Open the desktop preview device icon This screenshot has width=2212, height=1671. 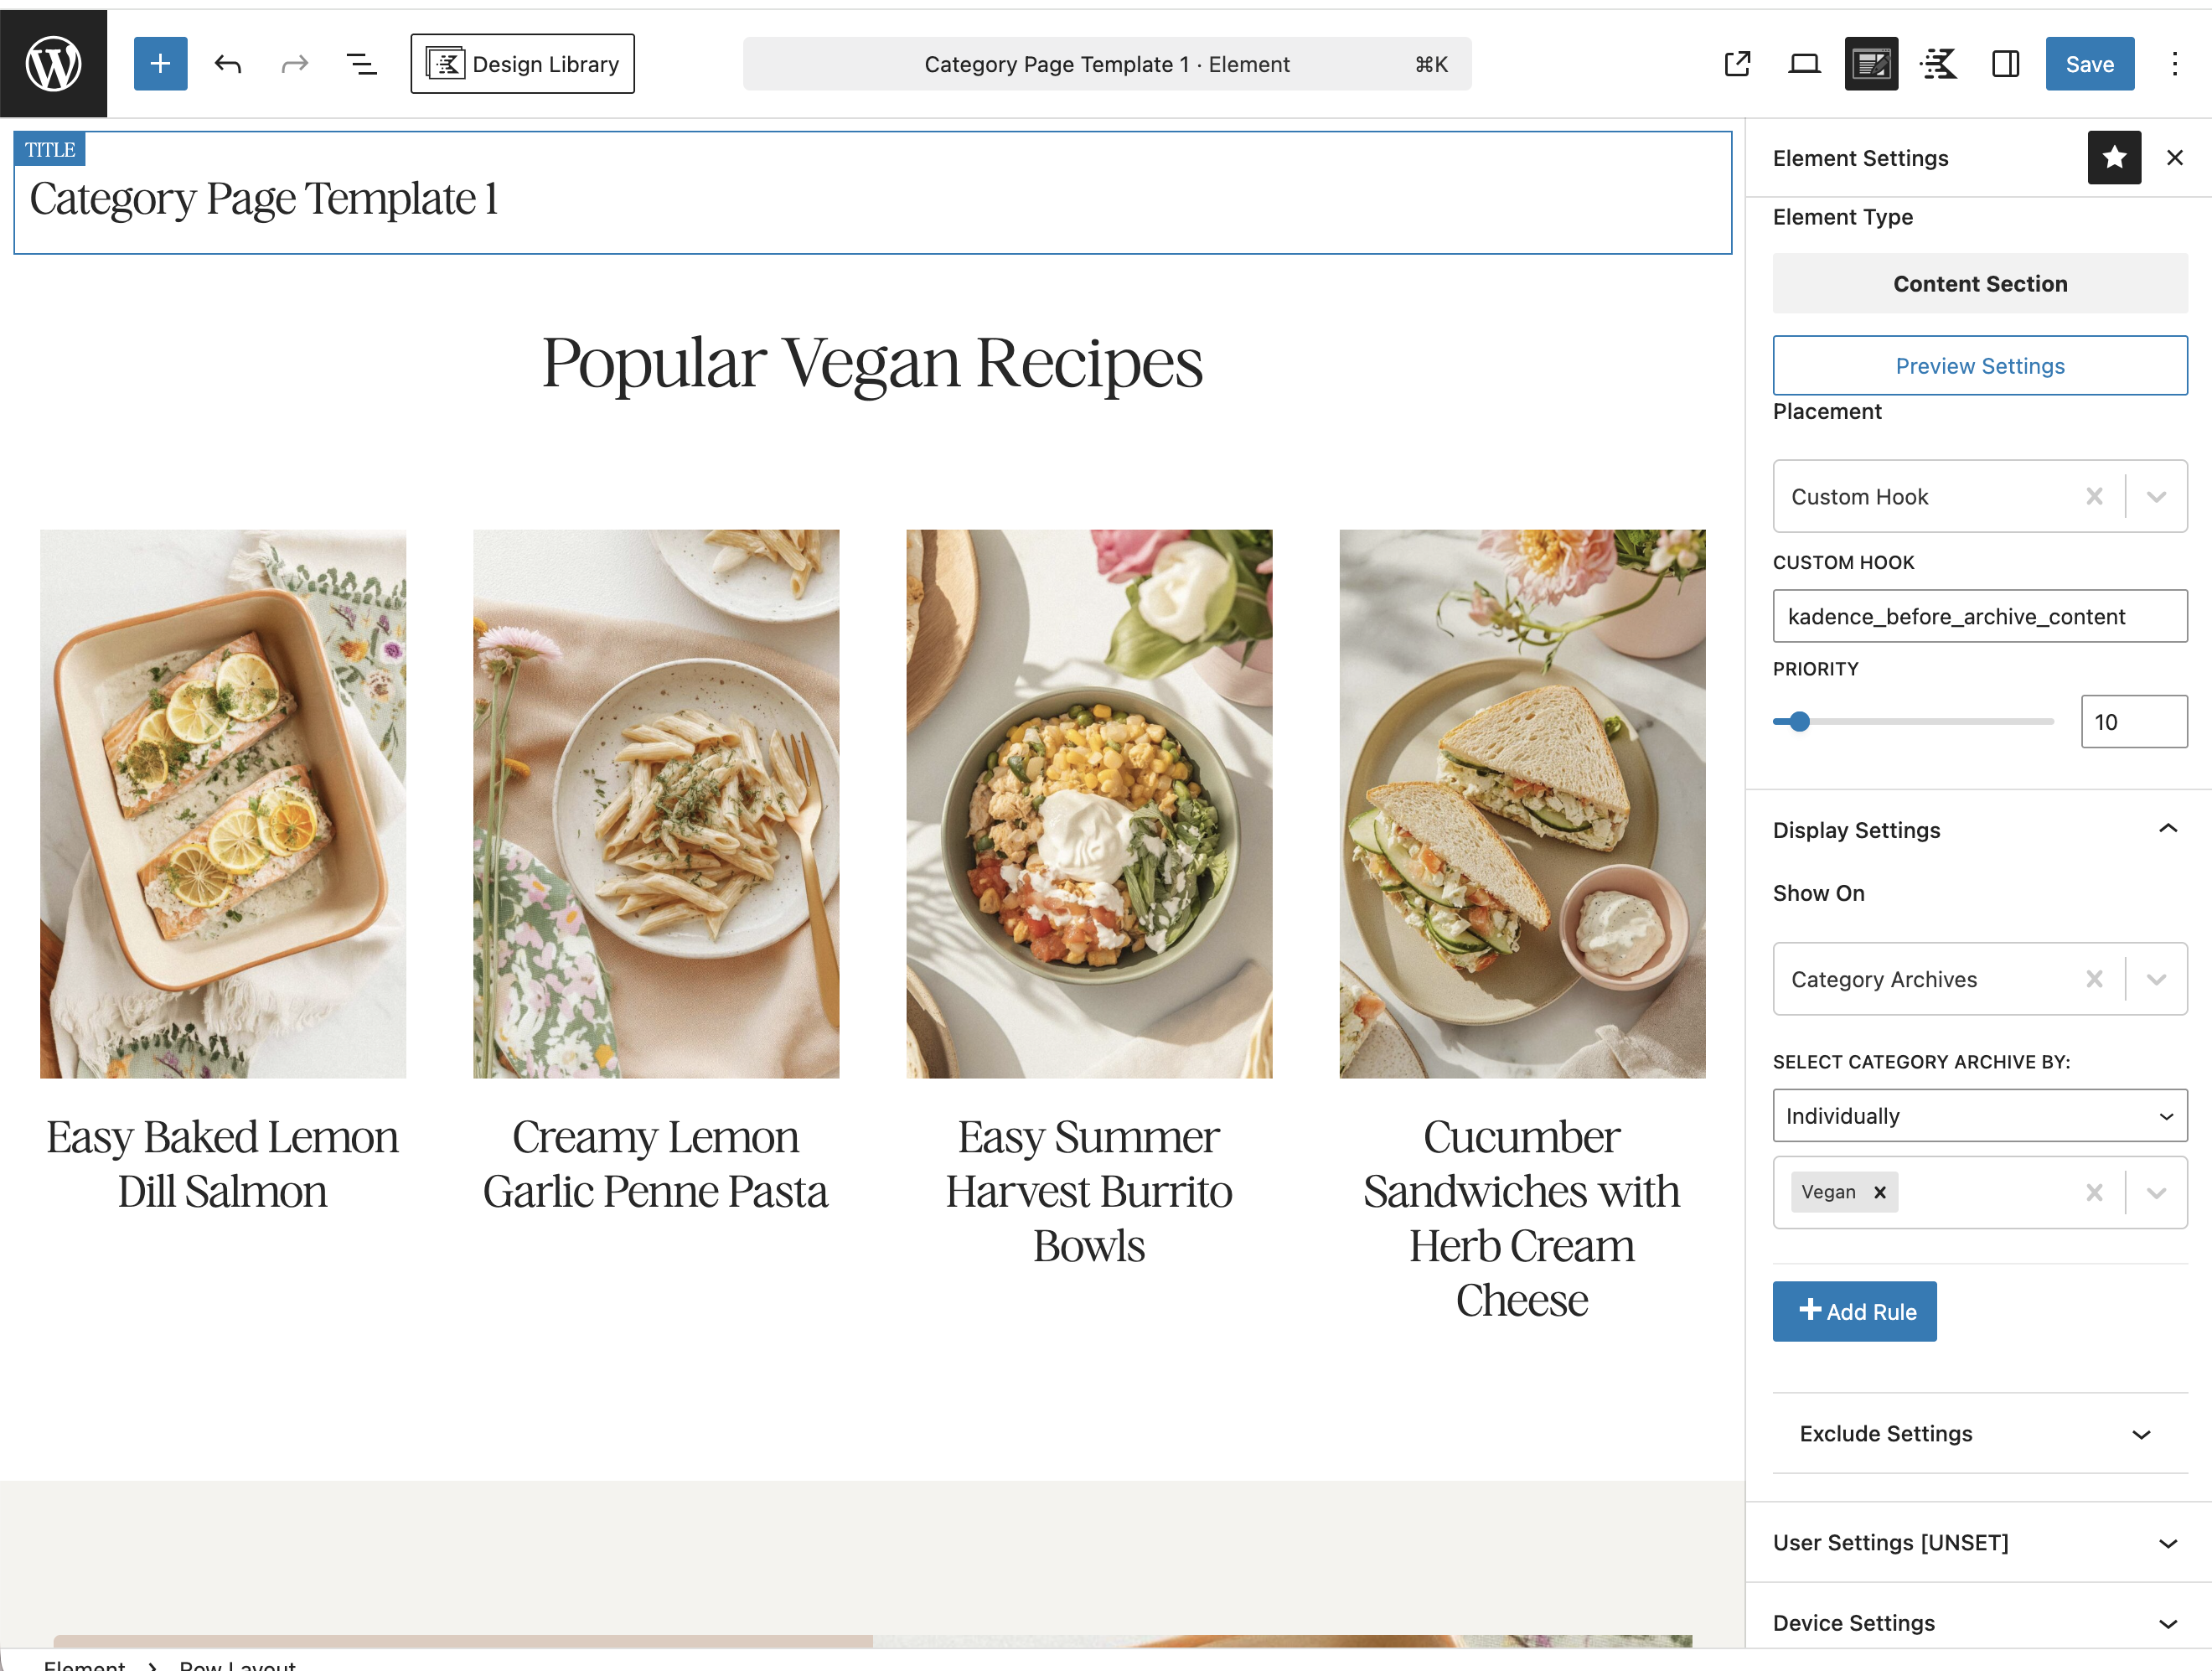(x=1804, y=64)
